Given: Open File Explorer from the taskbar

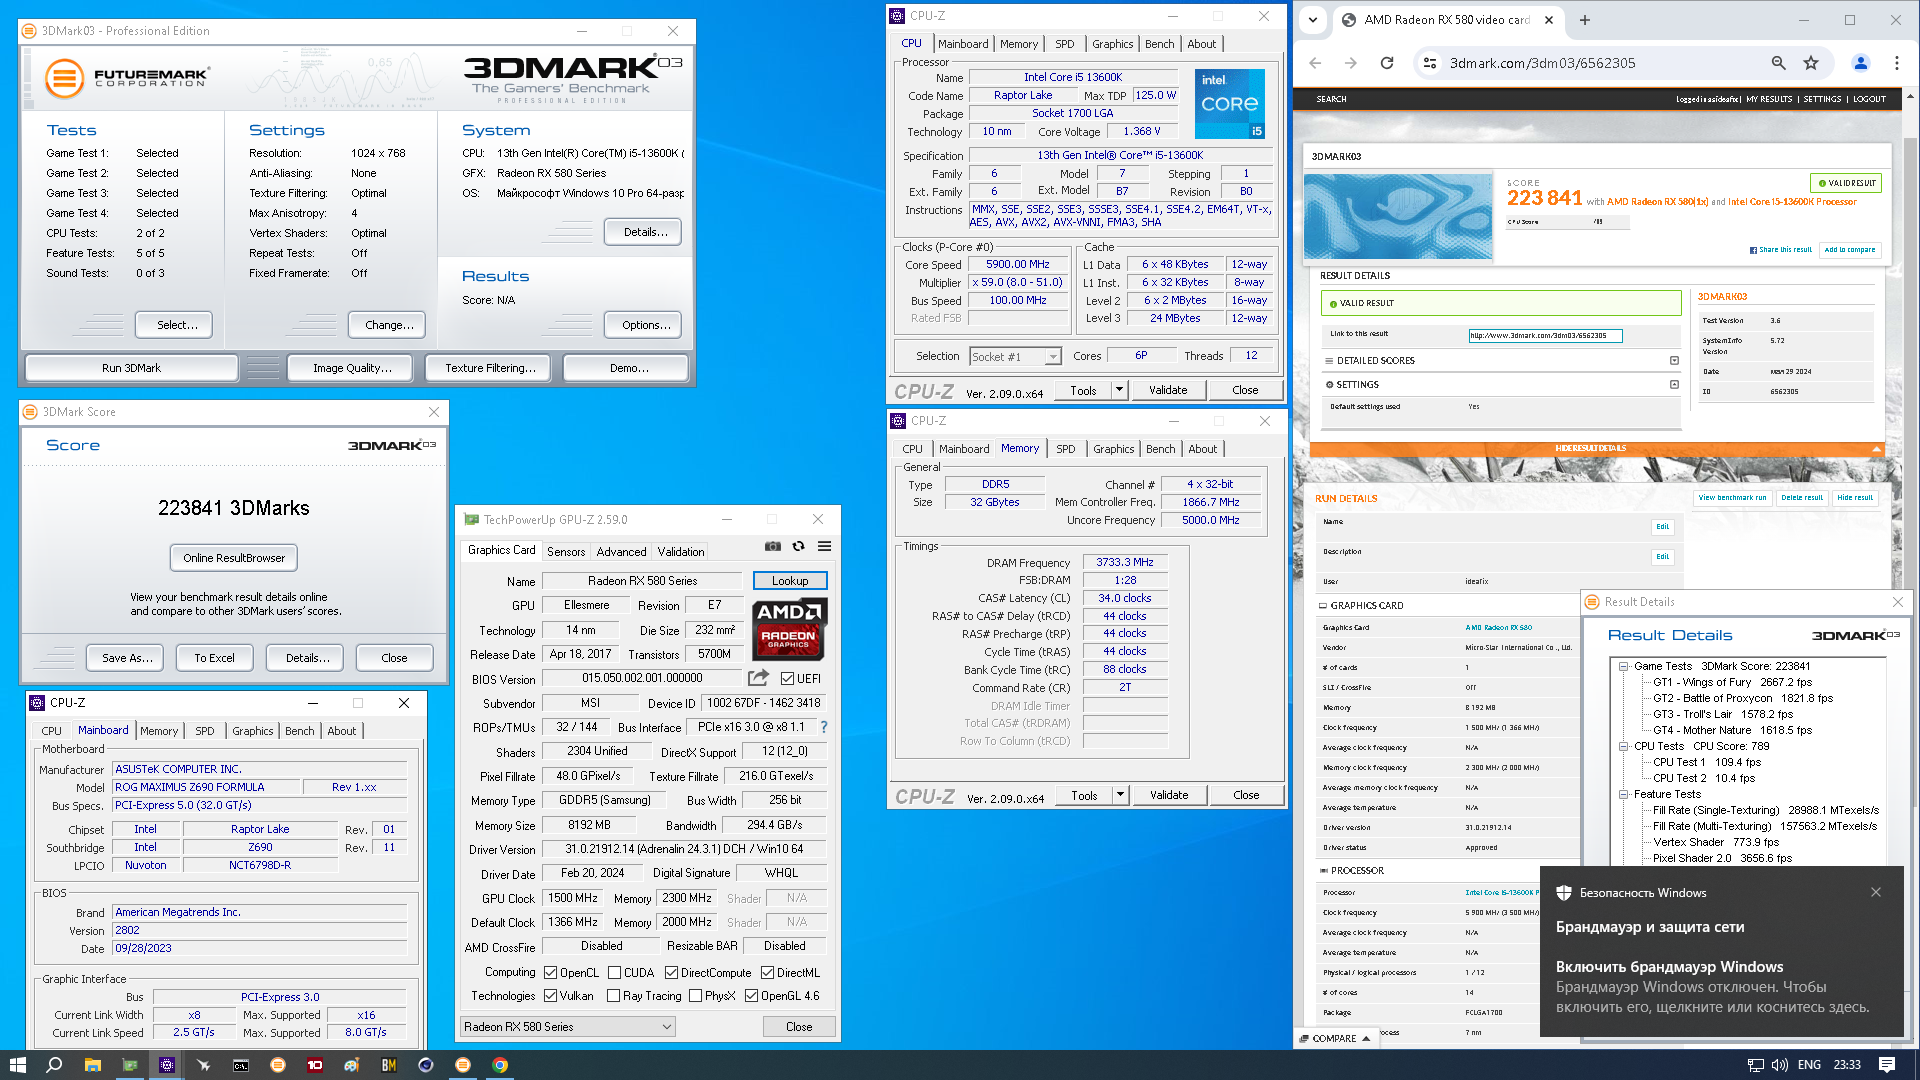Looking at the screenshot, I should point(92,1065).
